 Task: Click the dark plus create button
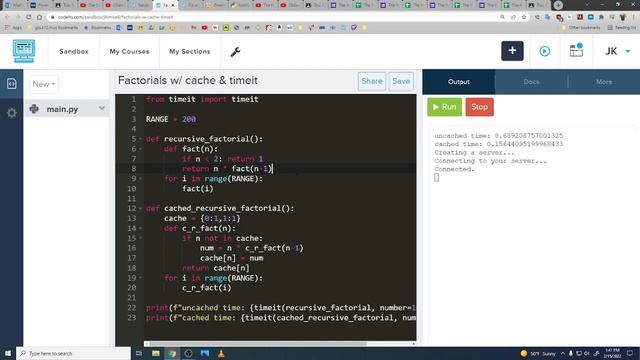pyautogui.click(x=512, y=51)
